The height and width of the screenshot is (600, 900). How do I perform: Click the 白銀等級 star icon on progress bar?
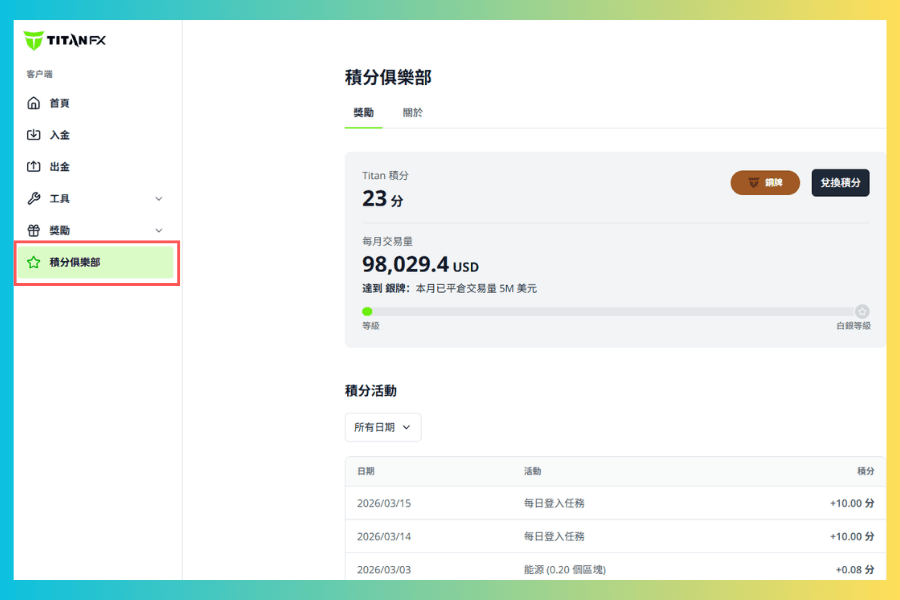coord(862,311)
